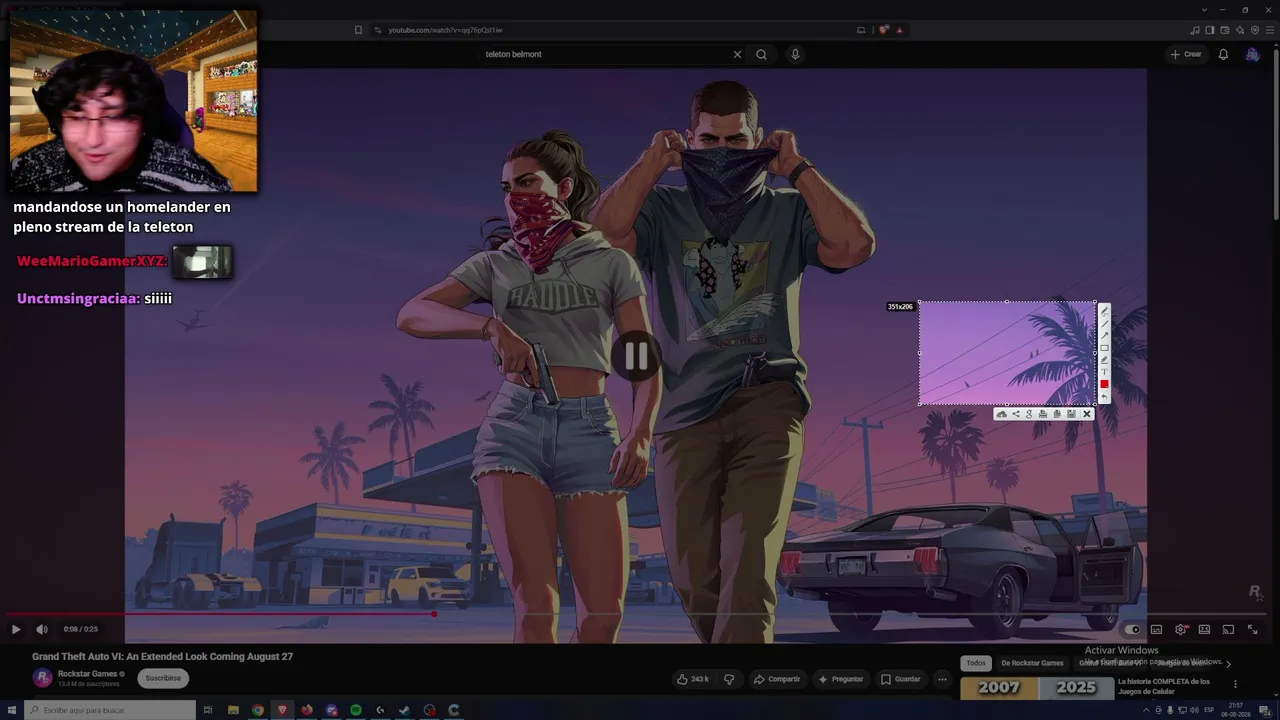Screen dimensions: 1280x720
Task: Undo the last Lightshot annotation
Action: 1104,397
